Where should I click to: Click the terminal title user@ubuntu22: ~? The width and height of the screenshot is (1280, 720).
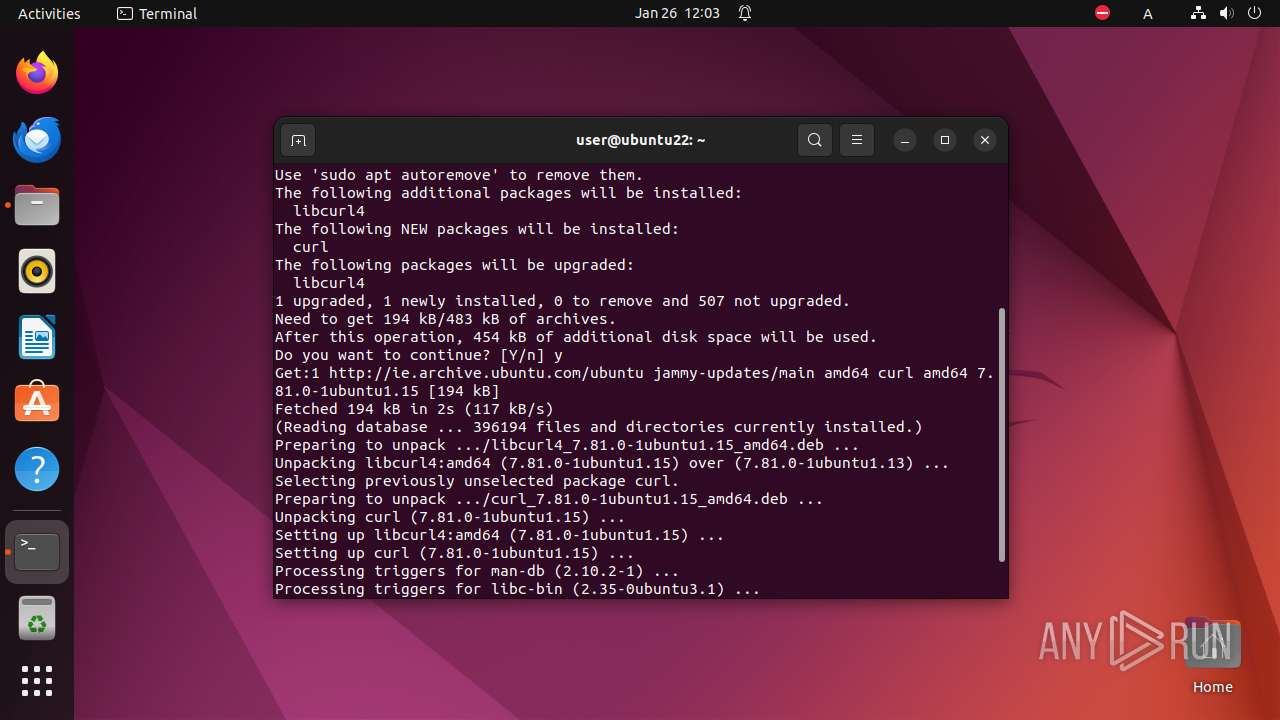(x=641, y=140)
